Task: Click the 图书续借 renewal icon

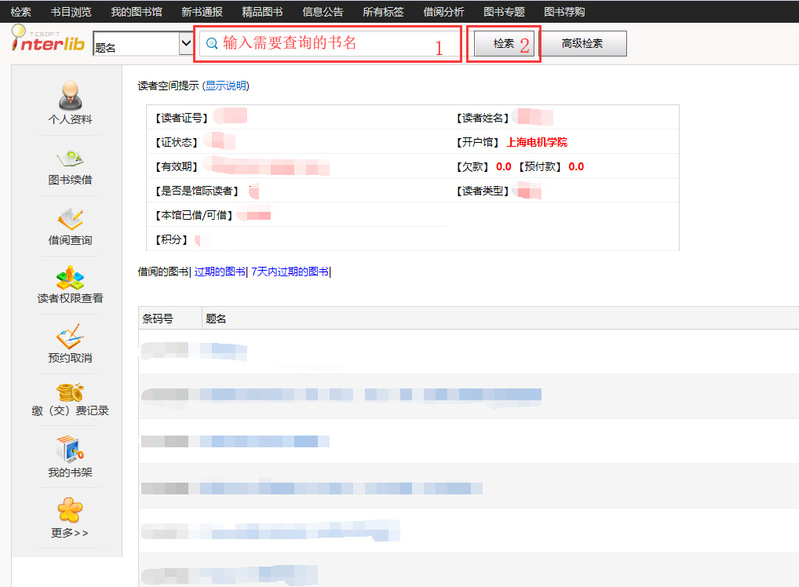Action: (x=69, y=158)
